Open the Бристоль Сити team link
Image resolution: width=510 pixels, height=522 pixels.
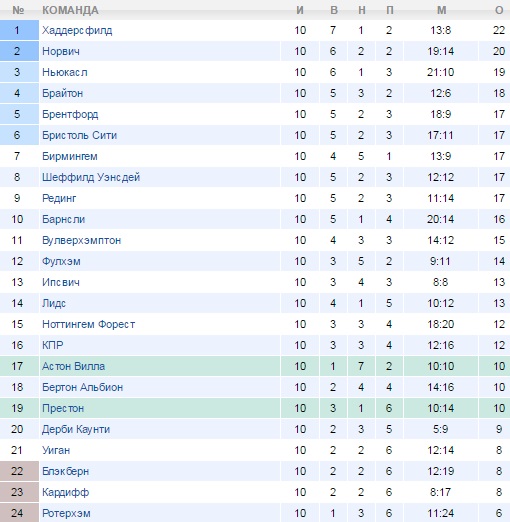[x=79, y=135]
